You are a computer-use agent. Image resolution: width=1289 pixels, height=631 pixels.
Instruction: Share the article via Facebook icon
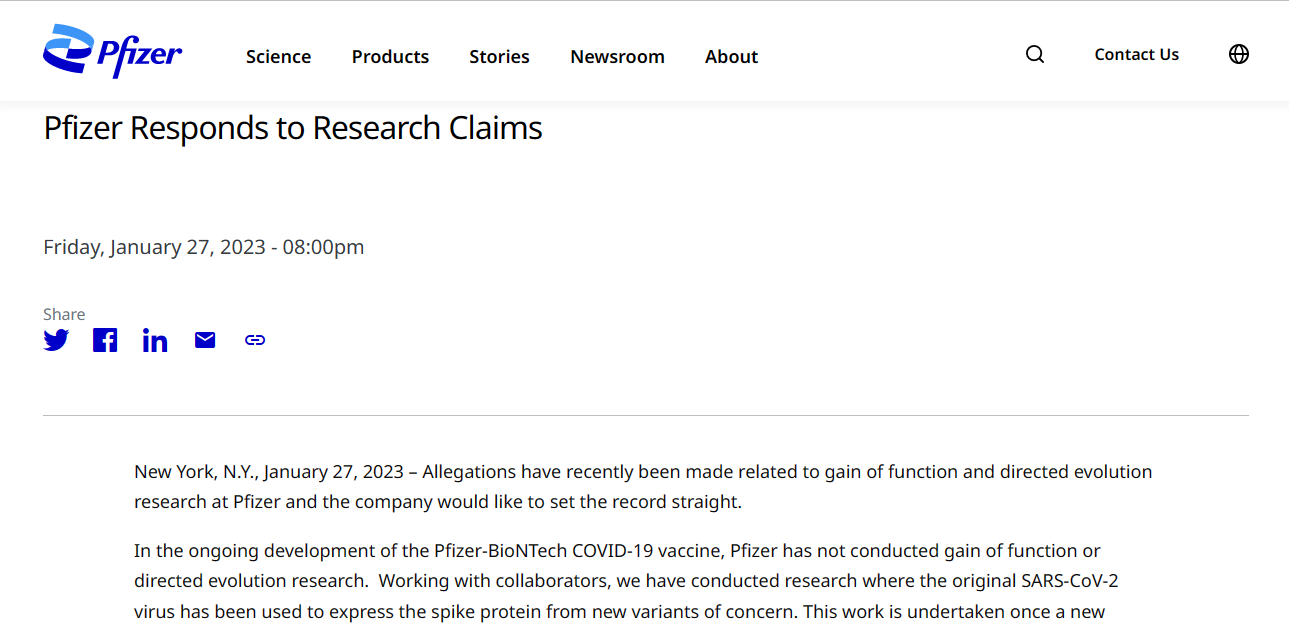click(x=105, y=340)
